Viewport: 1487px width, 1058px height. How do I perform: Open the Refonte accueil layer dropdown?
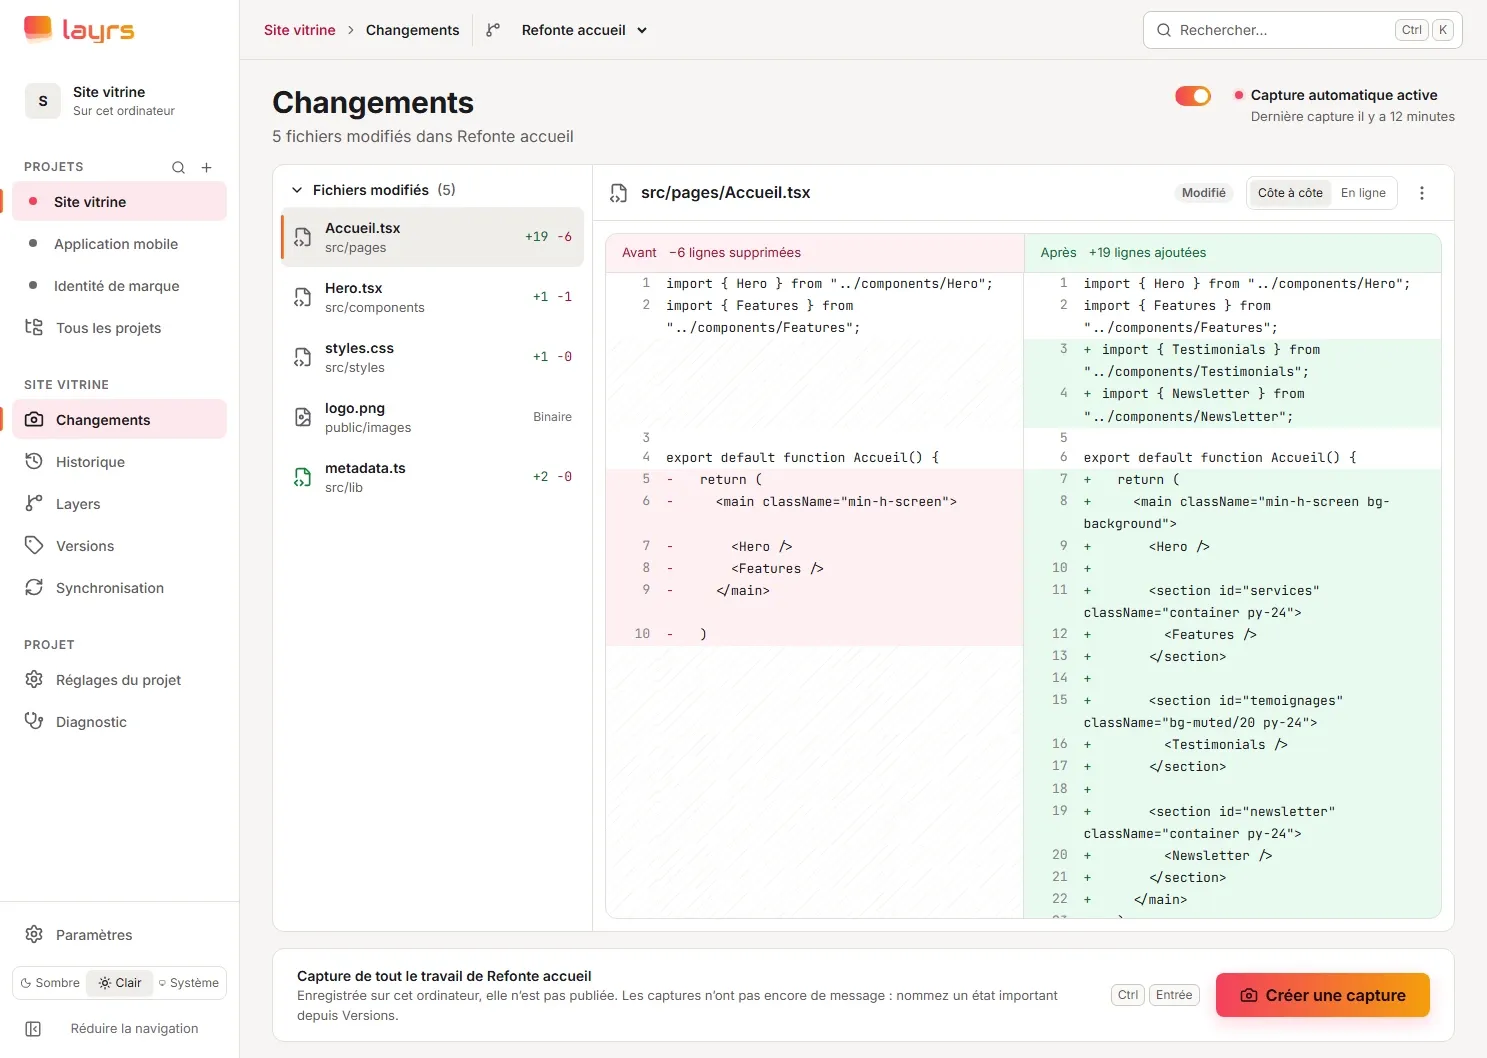click(584, 30)
